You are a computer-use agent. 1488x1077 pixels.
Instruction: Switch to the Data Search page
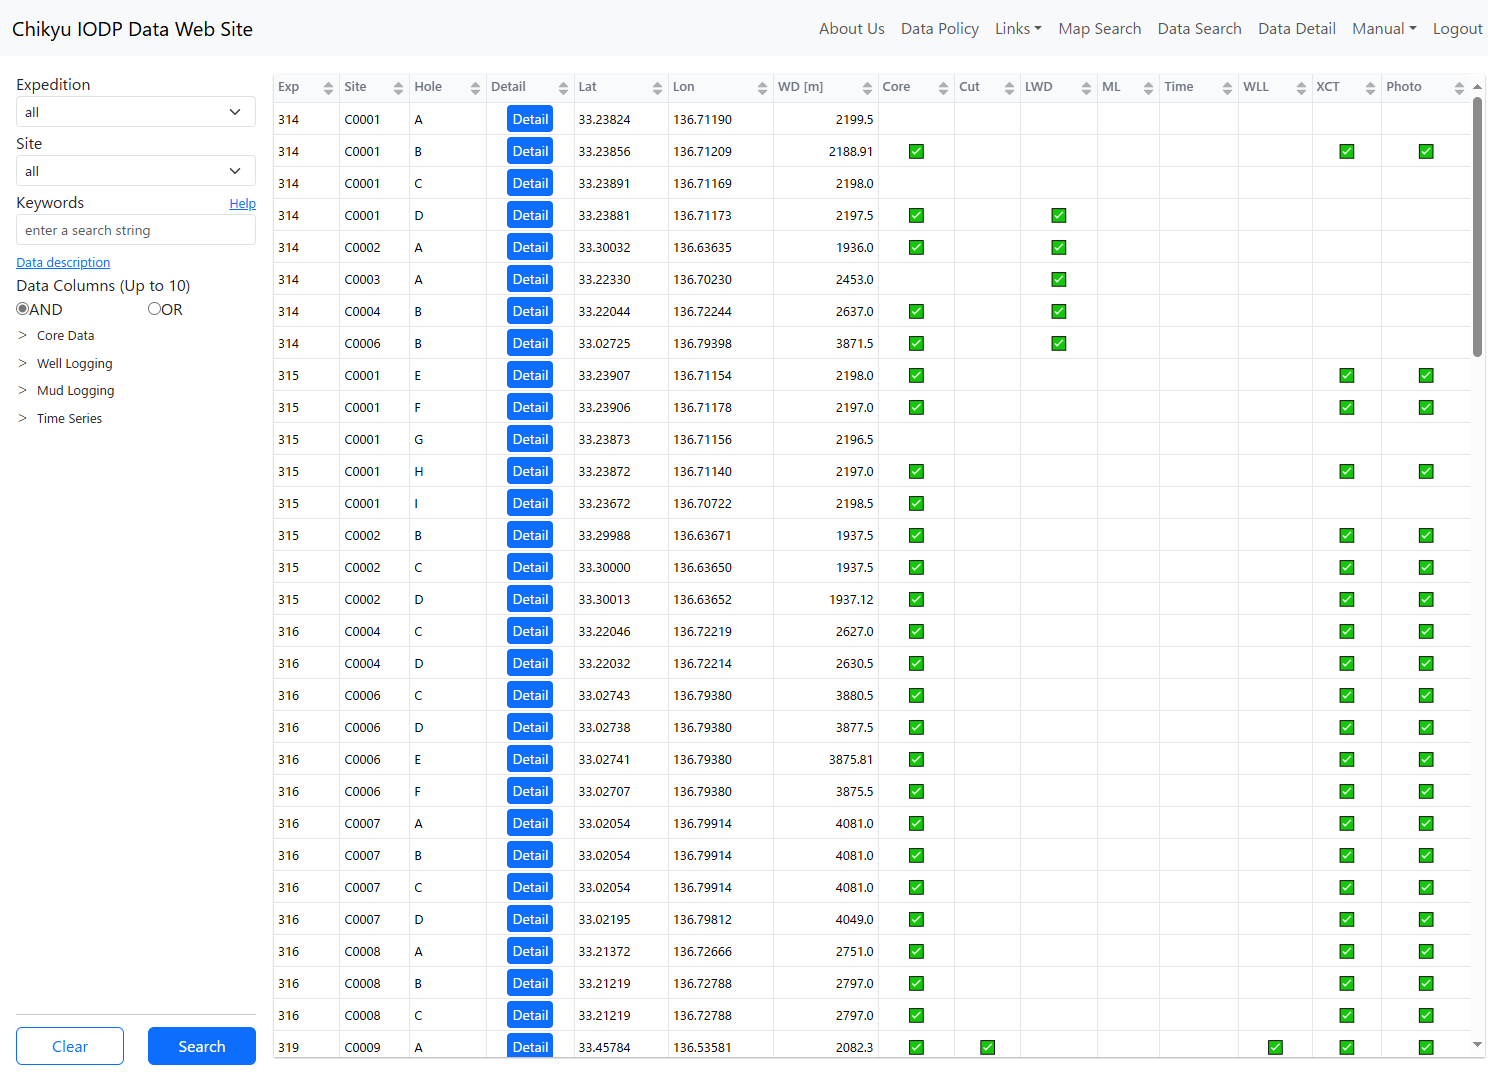pyautogui.click(x=1199, y=29)
